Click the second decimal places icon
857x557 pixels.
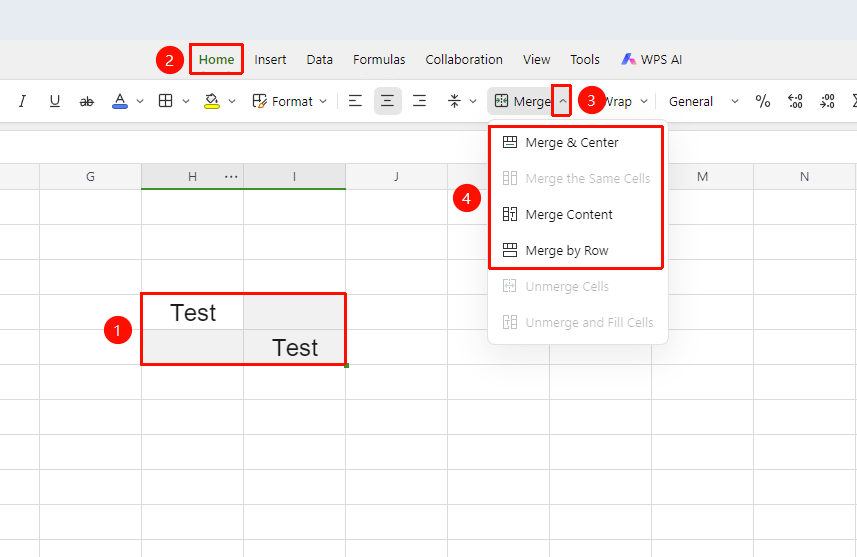click(x=827, y=101)
